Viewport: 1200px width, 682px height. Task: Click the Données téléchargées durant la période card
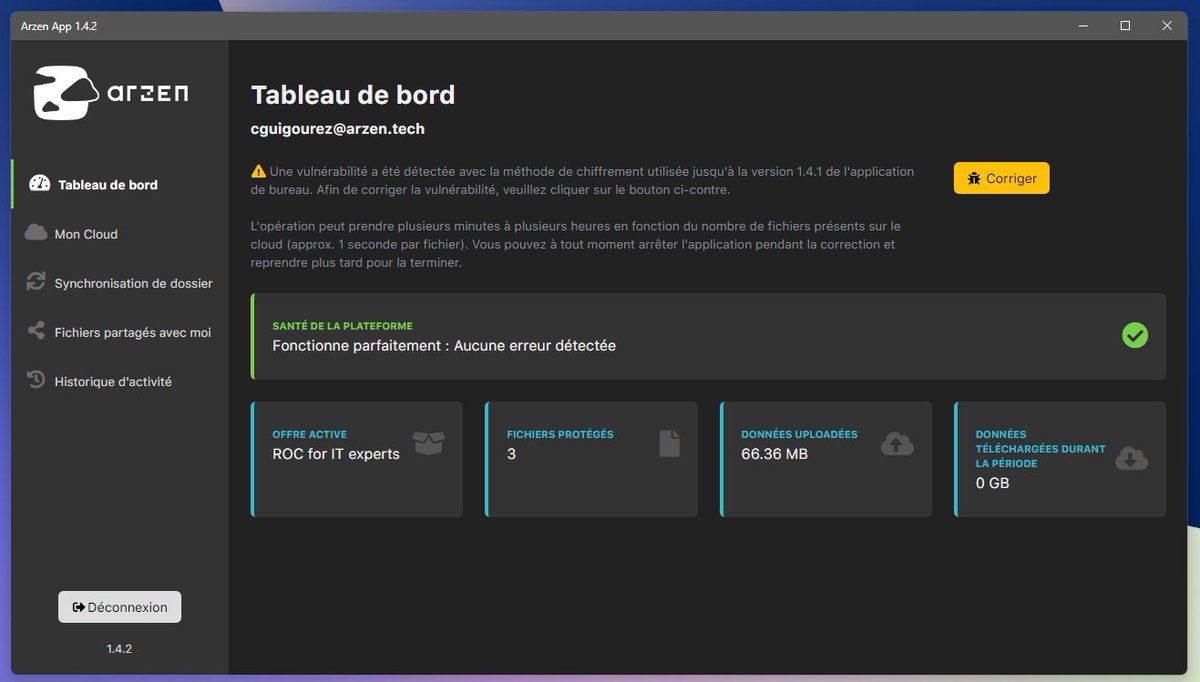(1060, 459)
